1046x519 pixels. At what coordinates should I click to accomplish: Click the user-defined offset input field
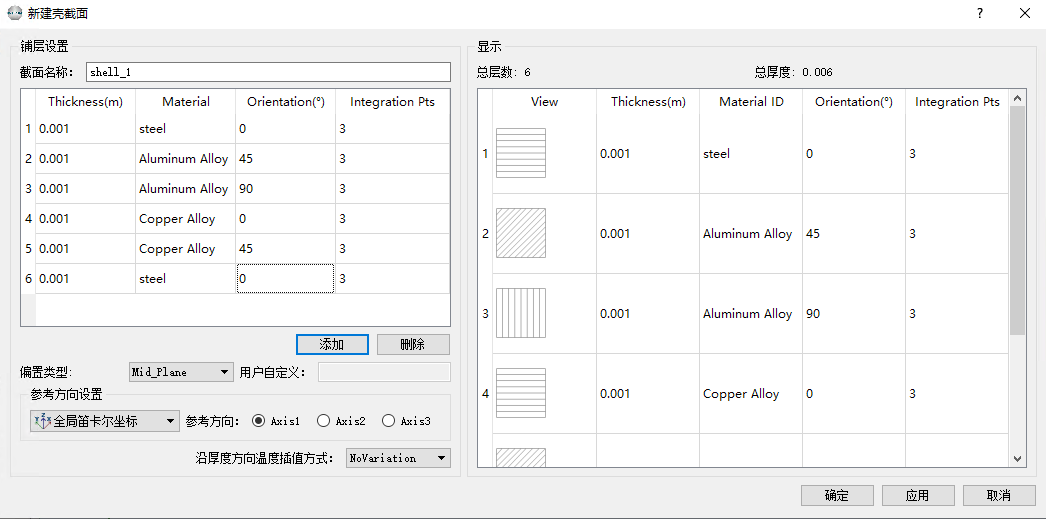pyautogui.click(x=384, y=372)
